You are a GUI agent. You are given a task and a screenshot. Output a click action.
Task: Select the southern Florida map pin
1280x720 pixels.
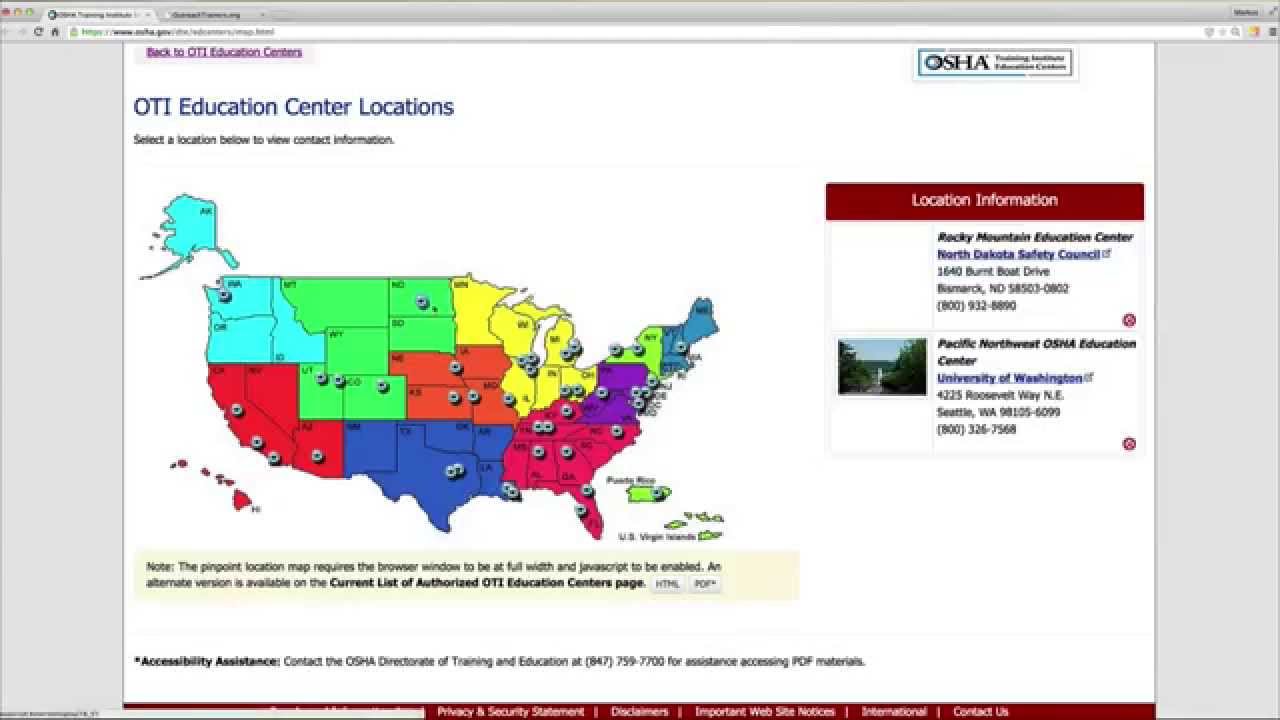click(x=580, y=511)
